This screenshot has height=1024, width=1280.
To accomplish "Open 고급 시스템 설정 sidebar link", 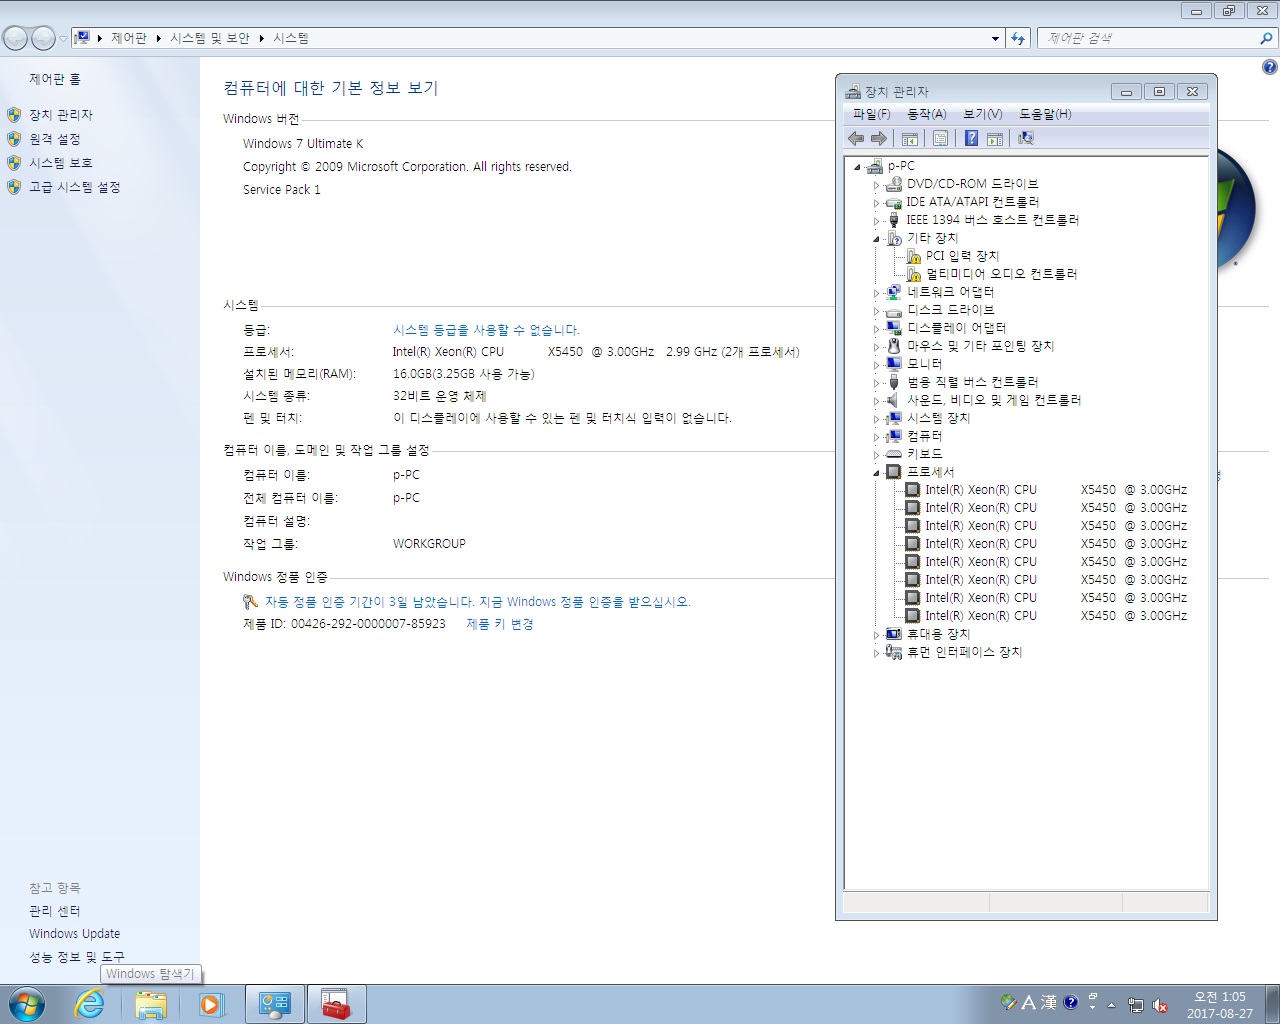I will [74, 187].
